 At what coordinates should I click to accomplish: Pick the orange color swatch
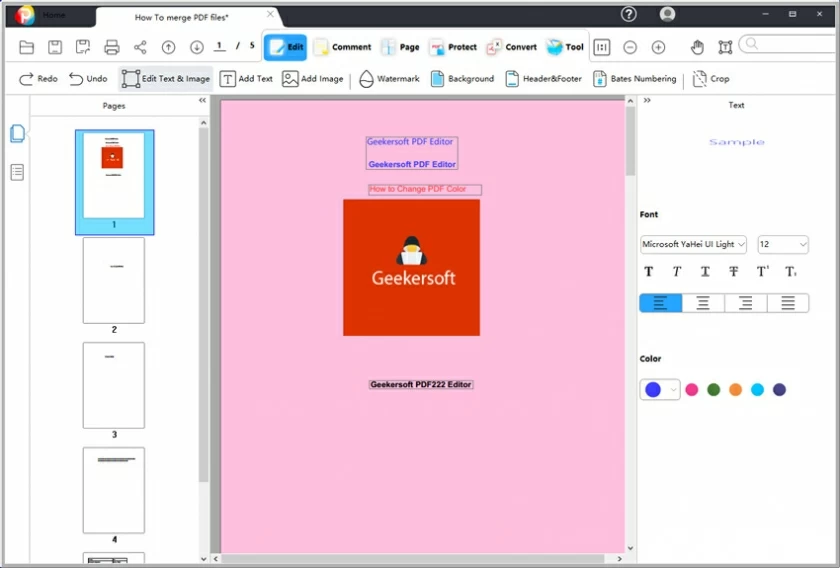point(736,390)
